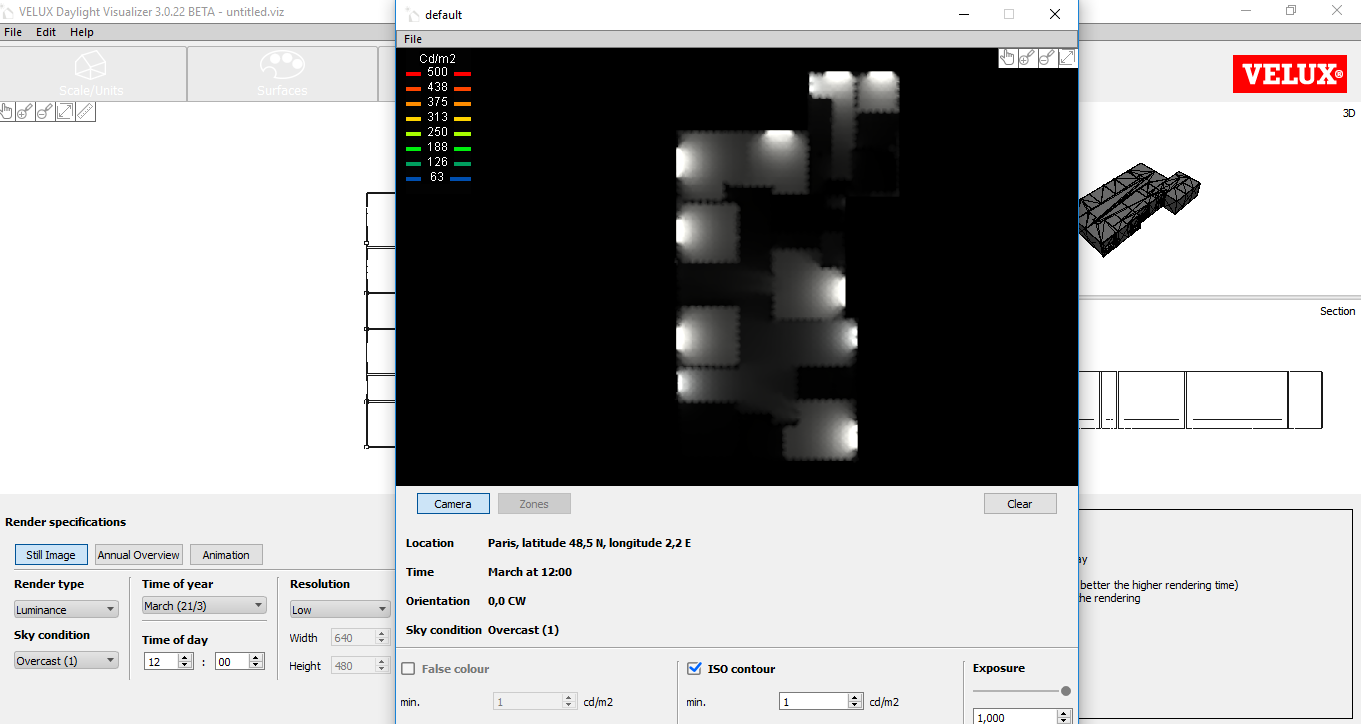Click the Exposure value stepper arrows
This screenshot has width=1361, height=724.
(x=1064, y=717)
